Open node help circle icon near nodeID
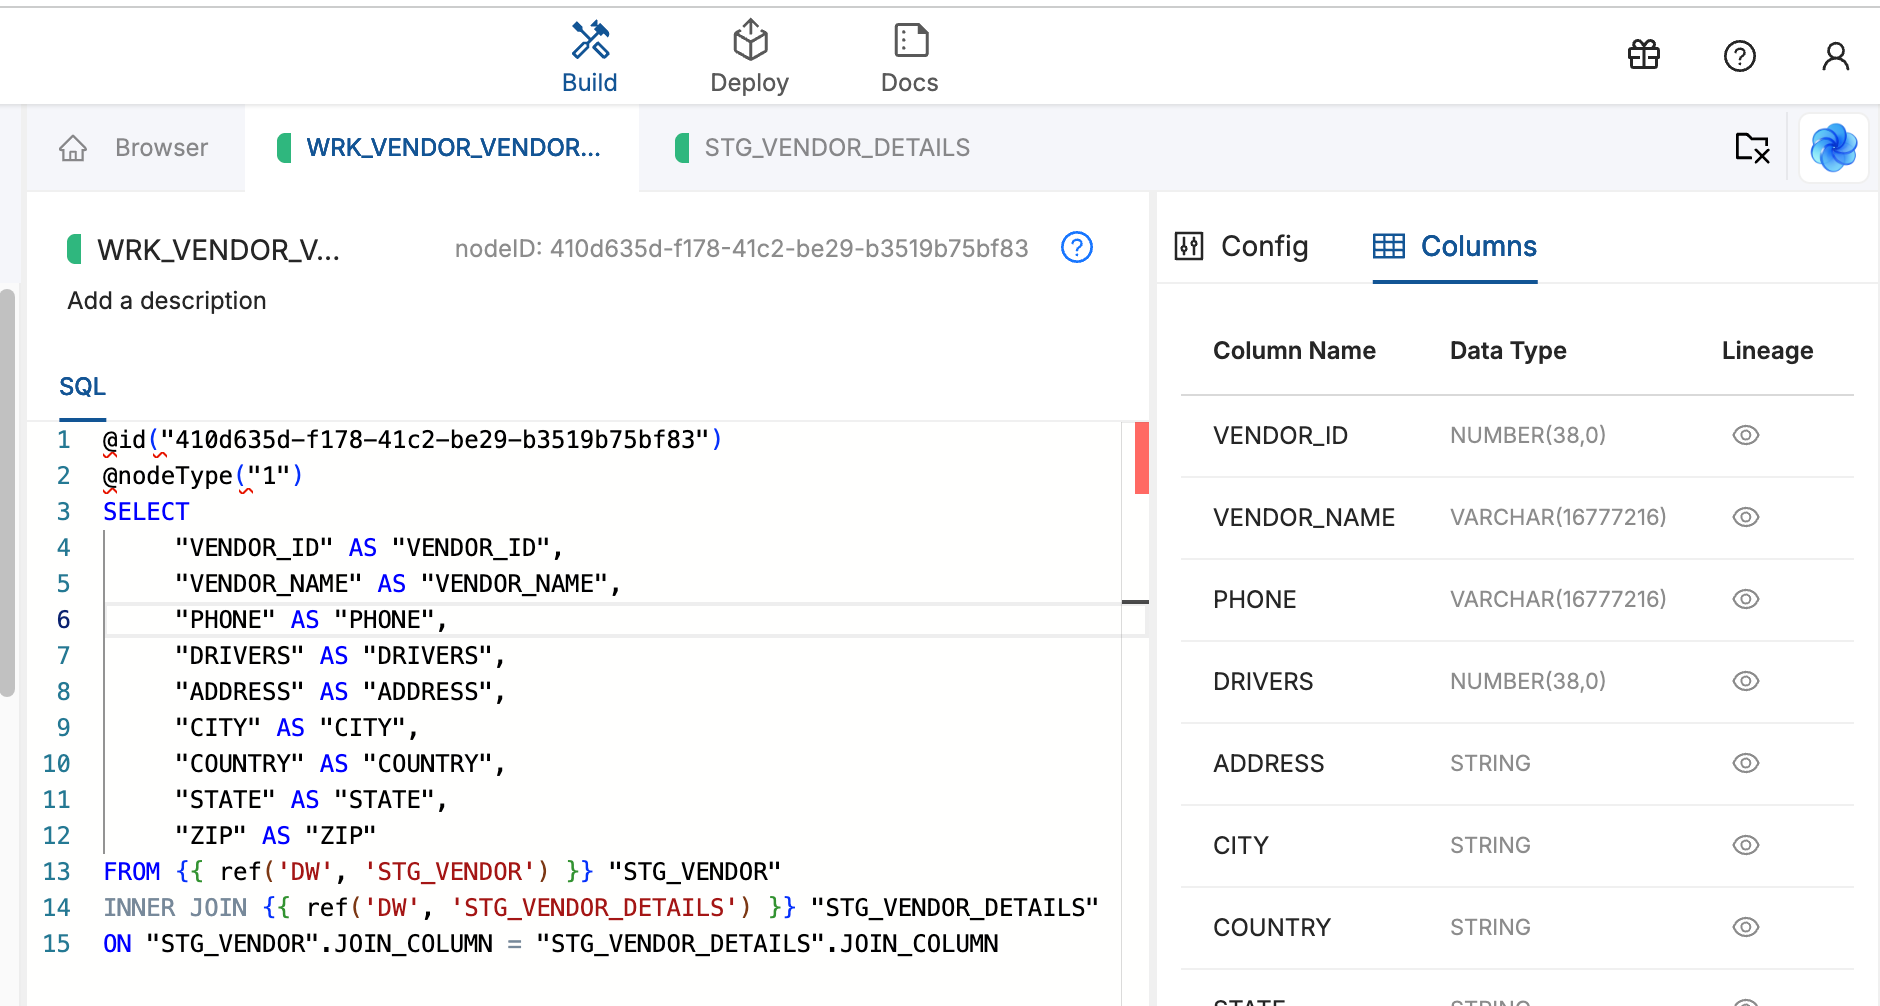 pyautogui.click(x=1076, y=247)
